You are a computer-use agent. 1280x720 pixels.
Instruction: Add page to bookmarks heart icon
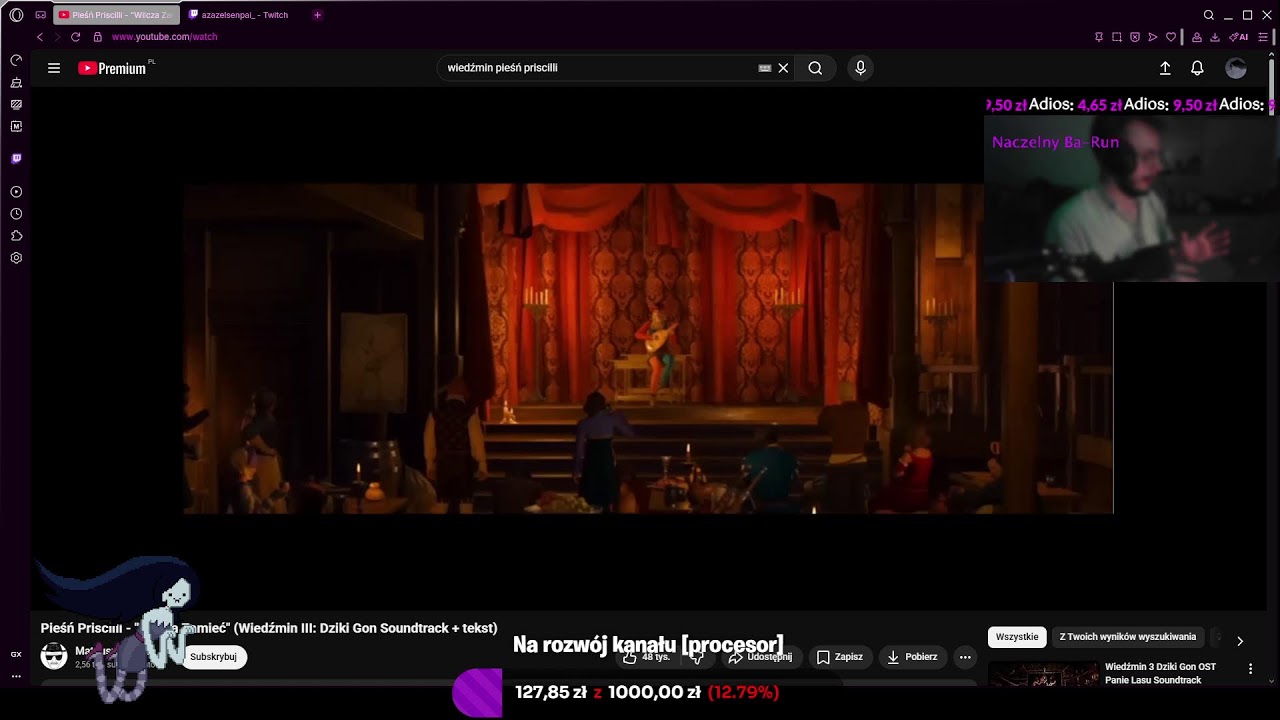point(1171,37)
